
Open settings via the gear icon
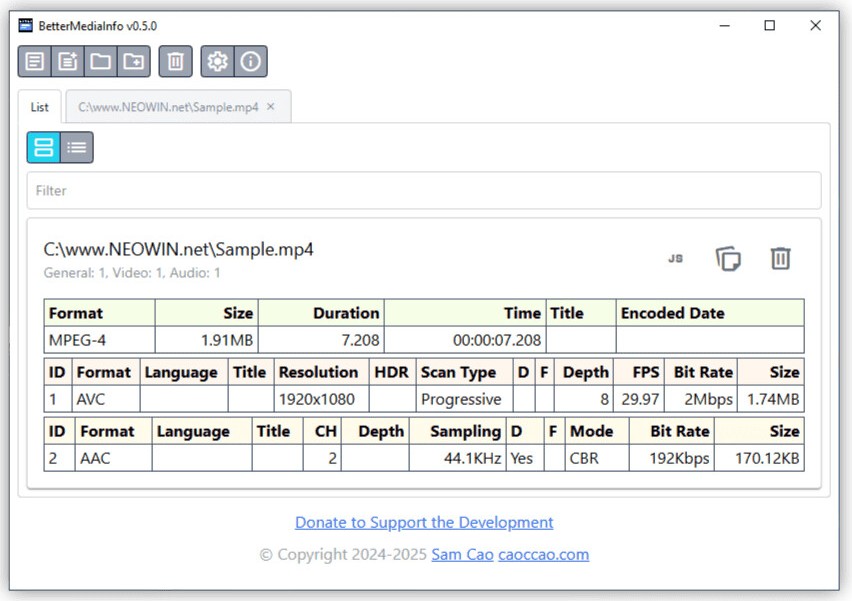click(217, 62)
